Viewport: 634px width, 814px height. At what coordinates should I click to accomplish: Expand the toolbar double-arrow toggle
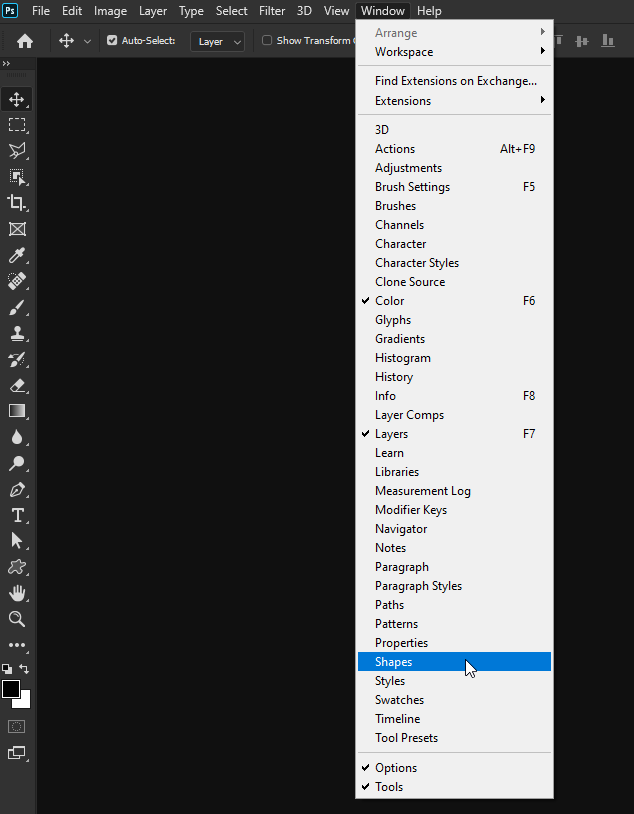(x=6, y=63)
